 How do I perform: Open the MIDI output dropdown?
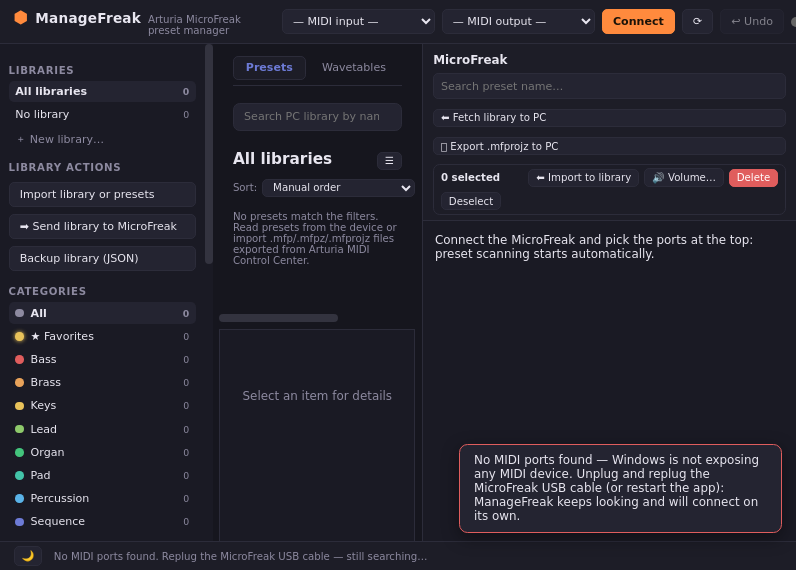[x=518, y=21]
